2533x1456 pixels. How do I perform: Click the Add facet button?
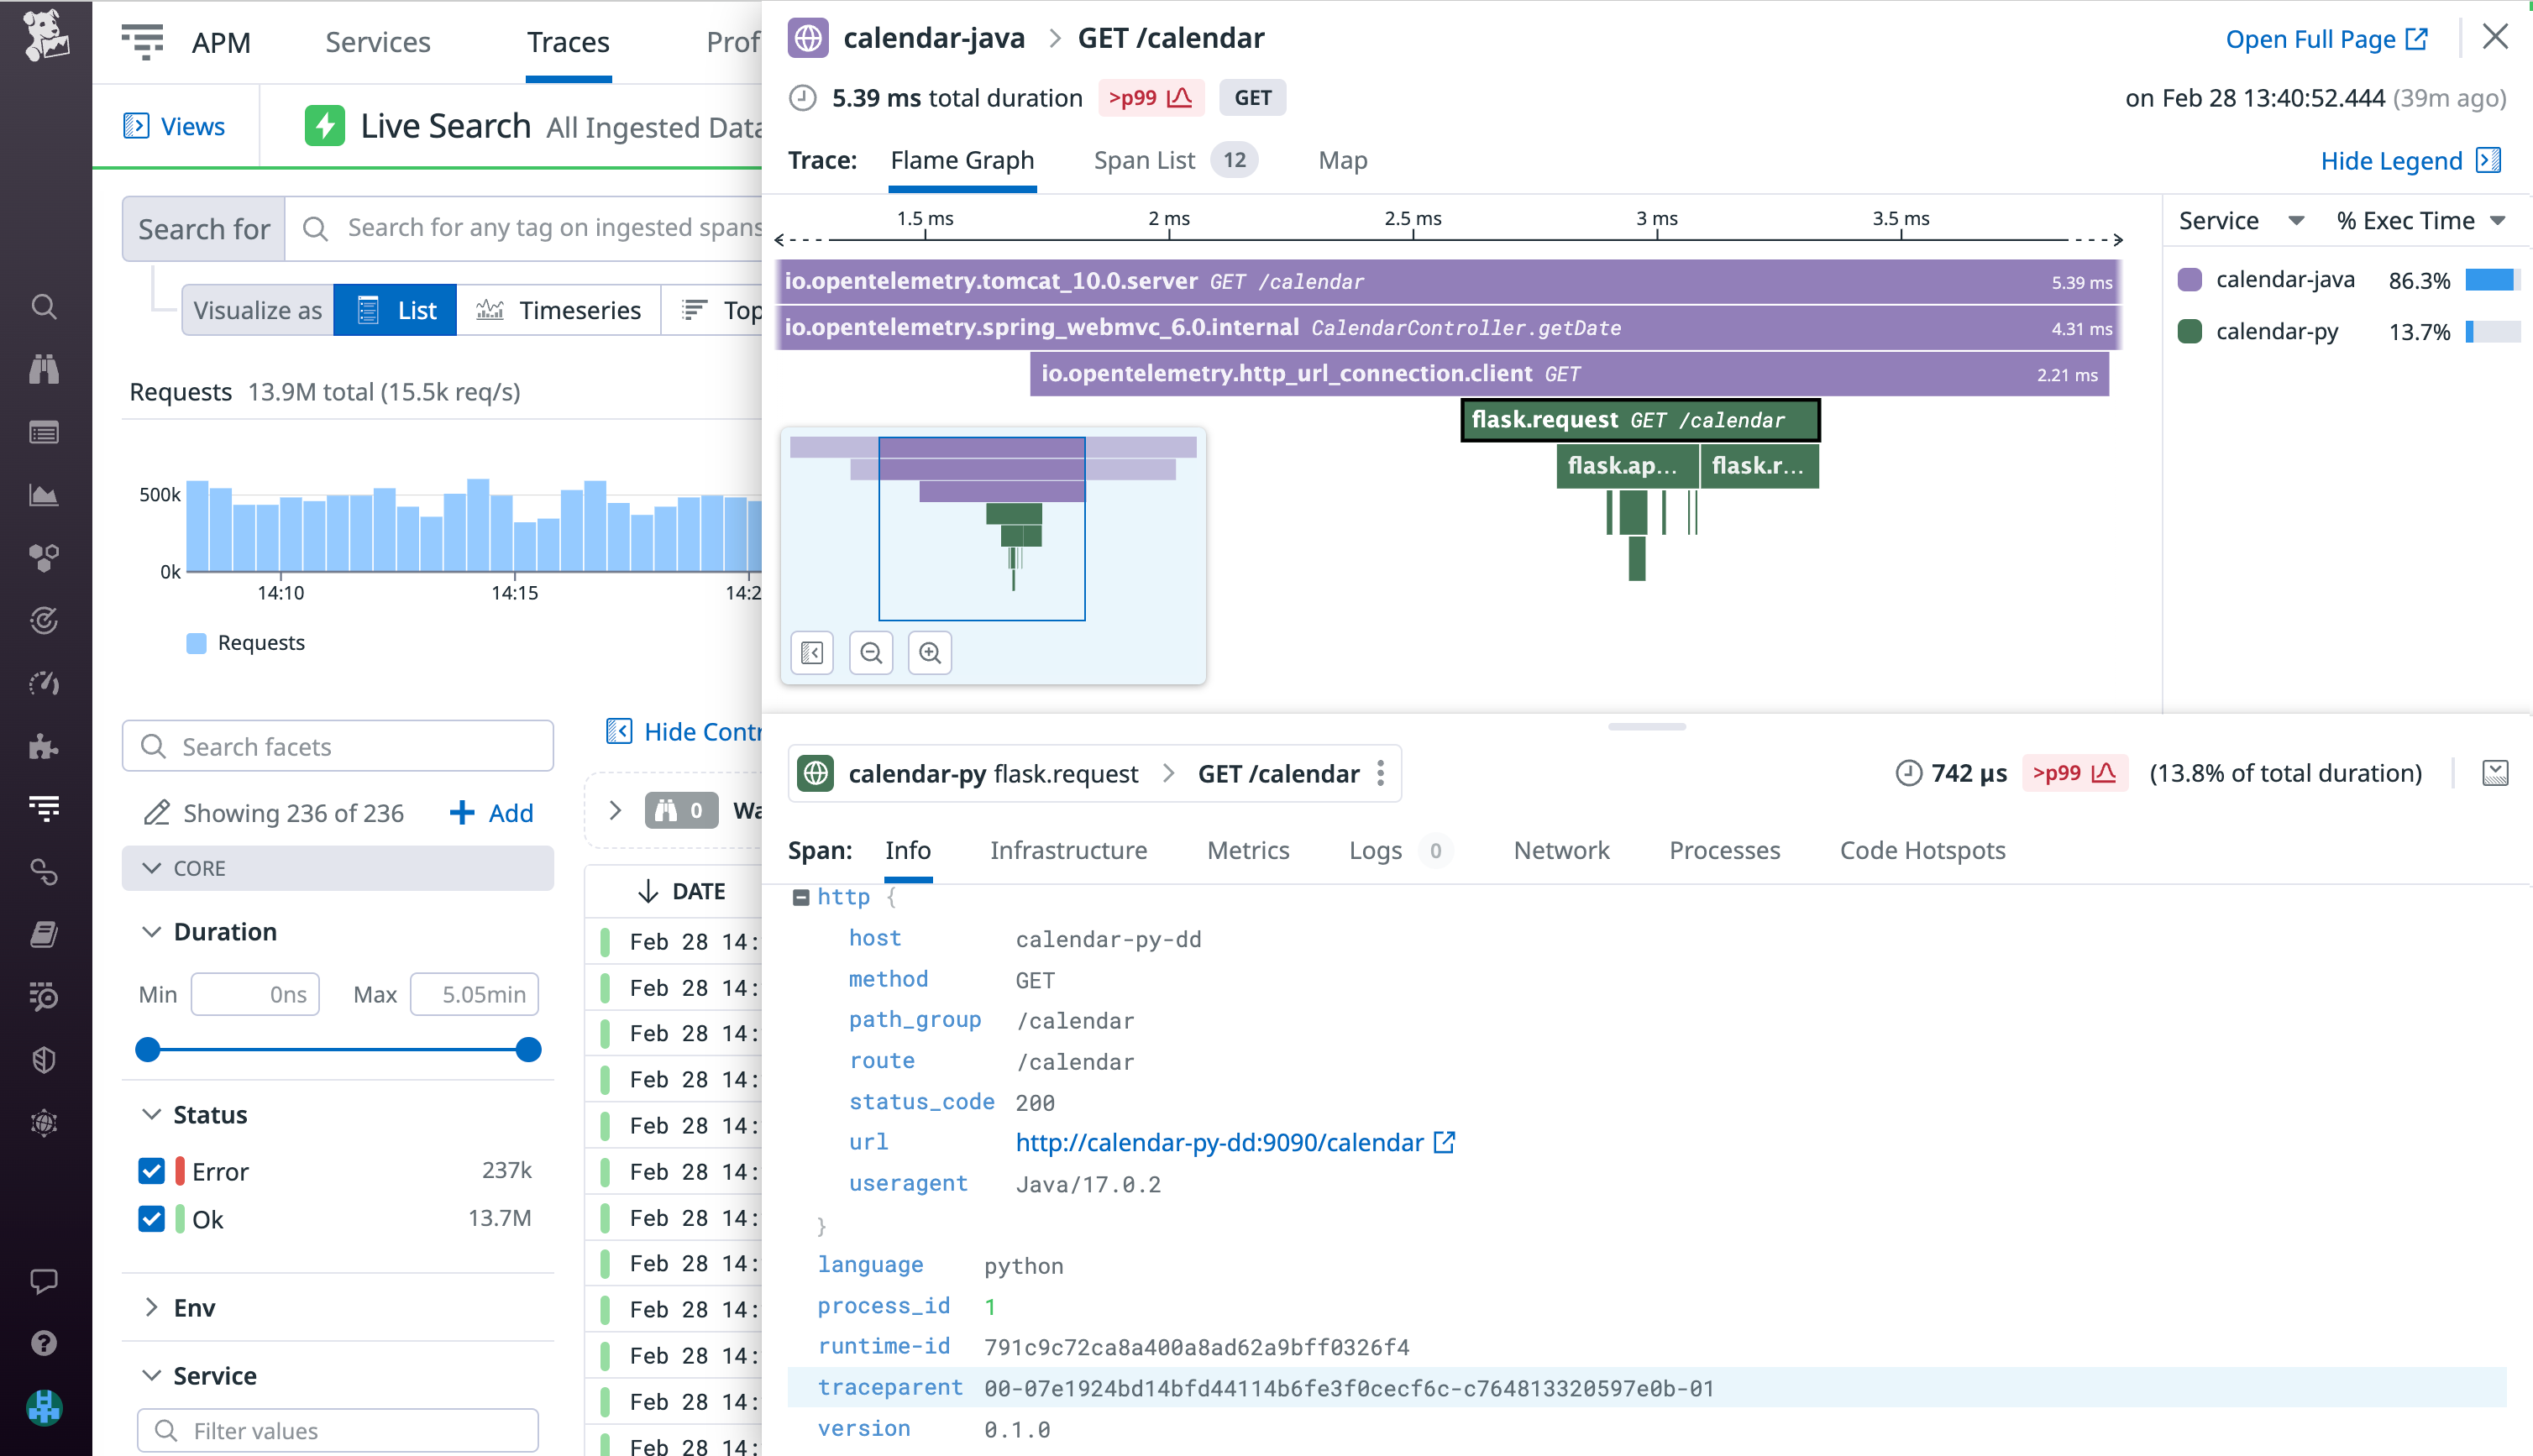tap(491, 813)
